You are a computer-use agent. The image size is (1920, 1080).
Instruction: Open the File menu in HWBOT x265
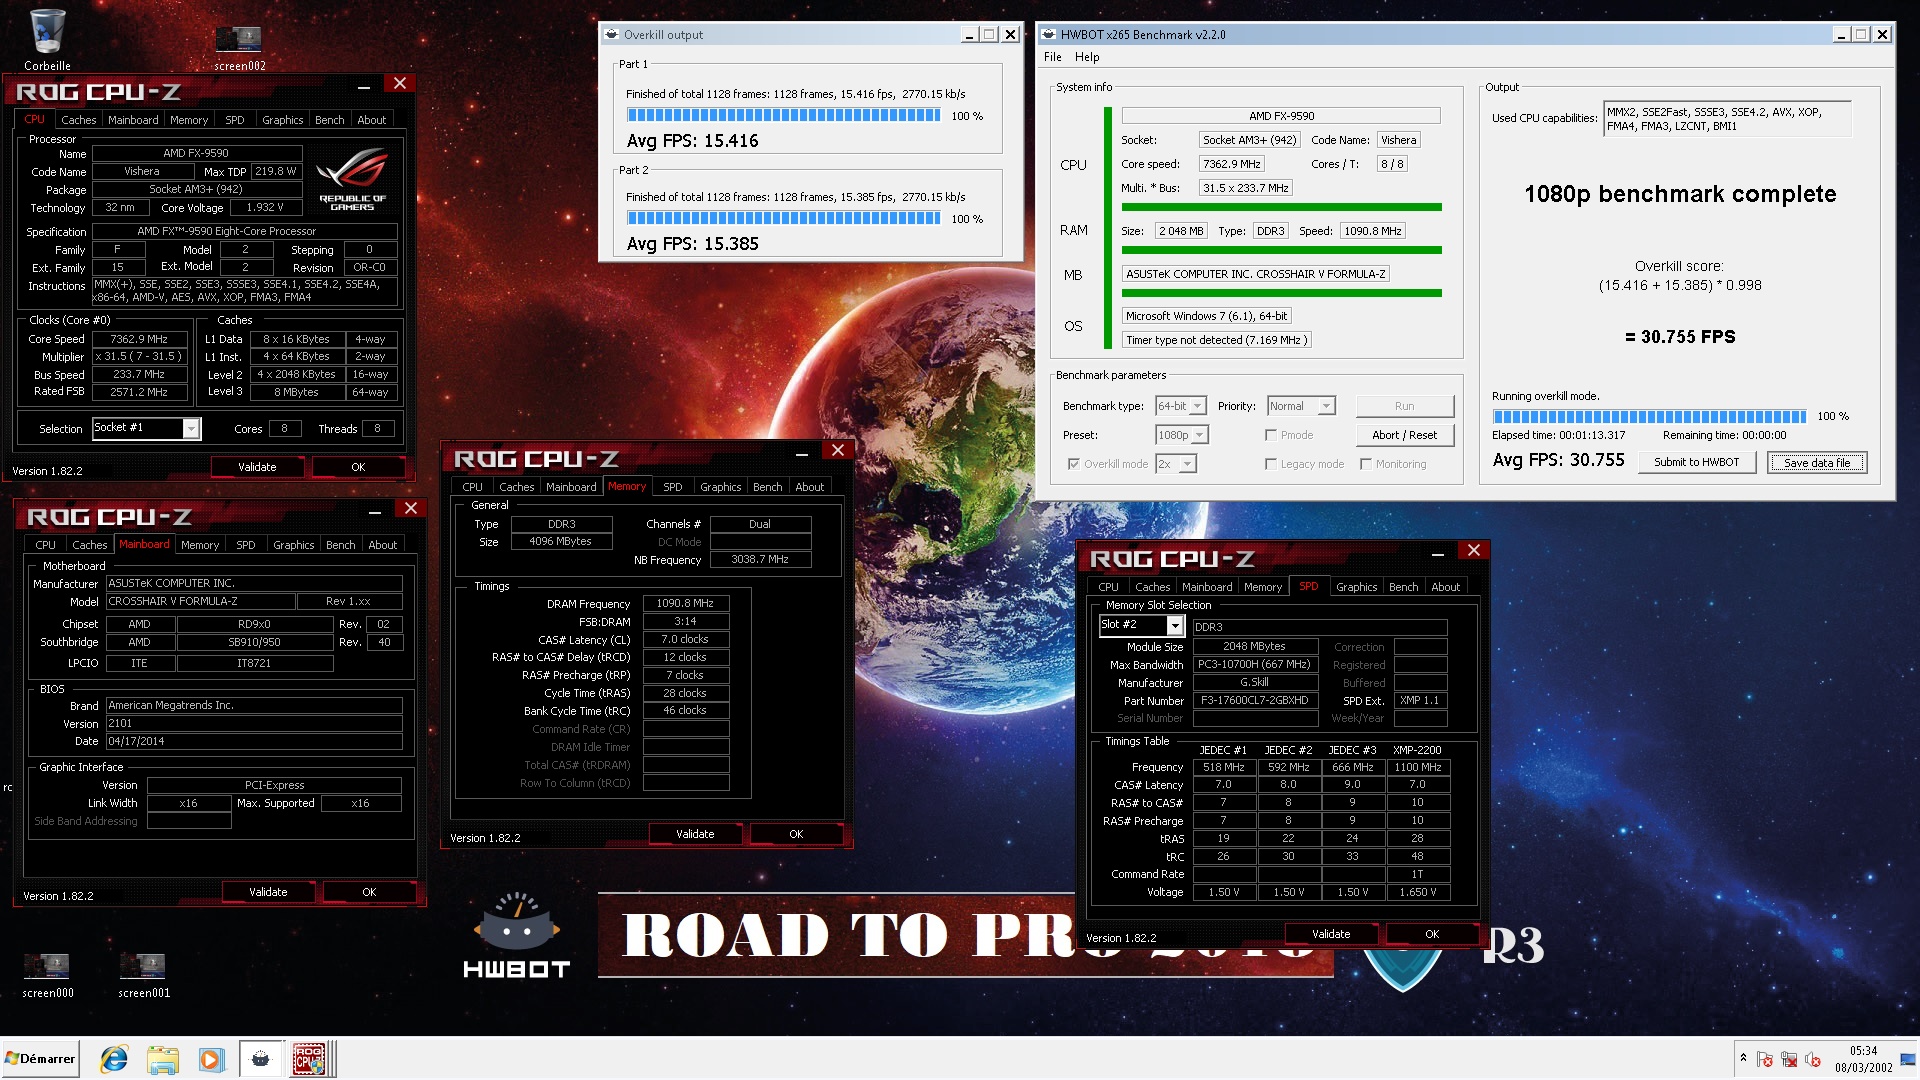(1052, 57)
